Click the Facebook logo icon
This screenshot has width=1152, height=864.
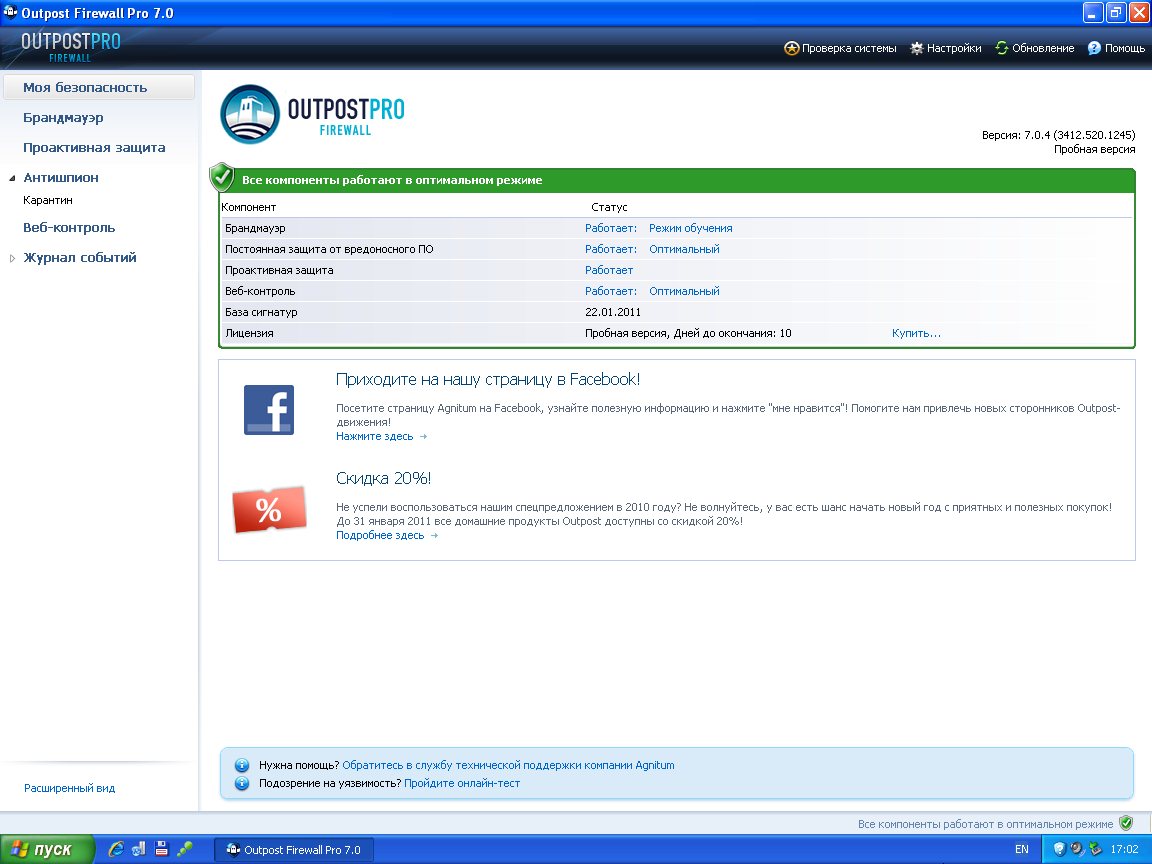(269, 410)
